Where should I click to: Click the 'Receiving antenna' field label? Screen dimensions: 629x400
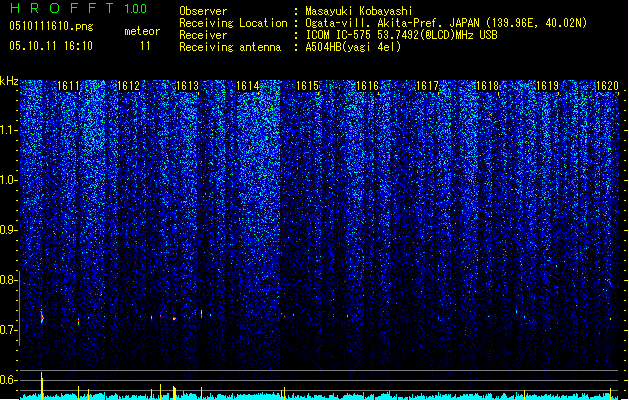[230, 47]
